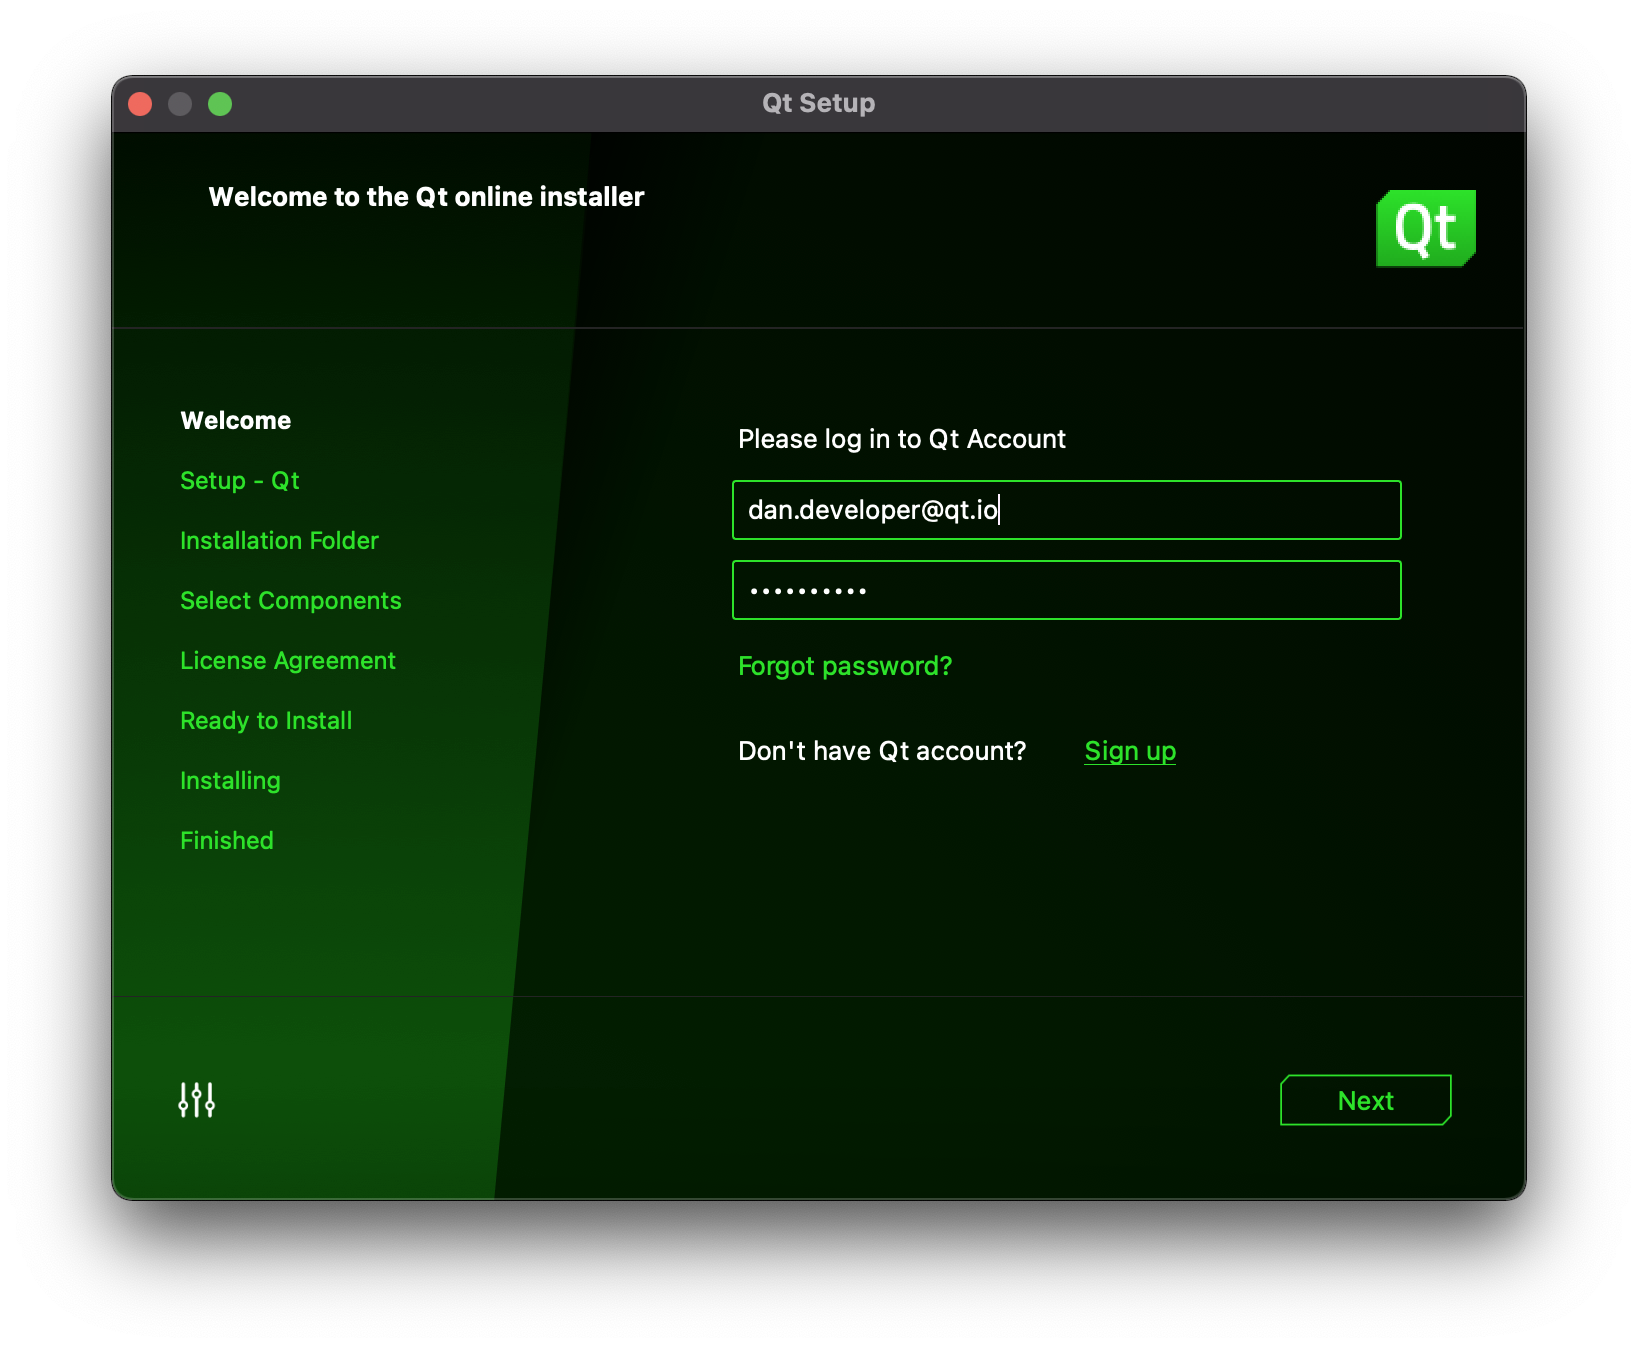
Task: Jump to the Installation Folder step
Action: click(x=279, y=541)
